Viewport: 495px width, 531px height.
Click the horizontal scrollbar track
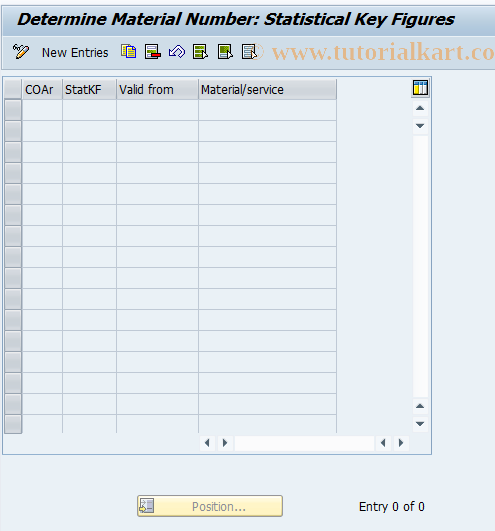pos(304,443)
